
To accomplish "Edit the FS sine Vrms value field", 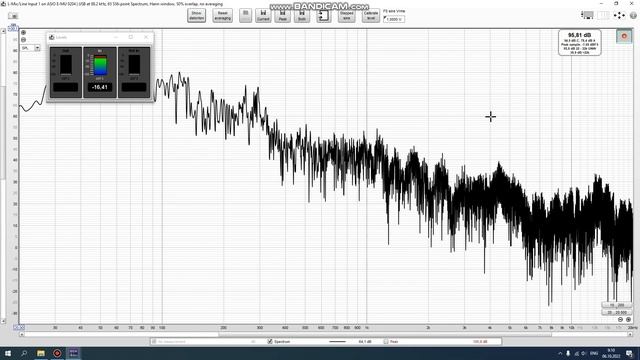I will (394, 19).
